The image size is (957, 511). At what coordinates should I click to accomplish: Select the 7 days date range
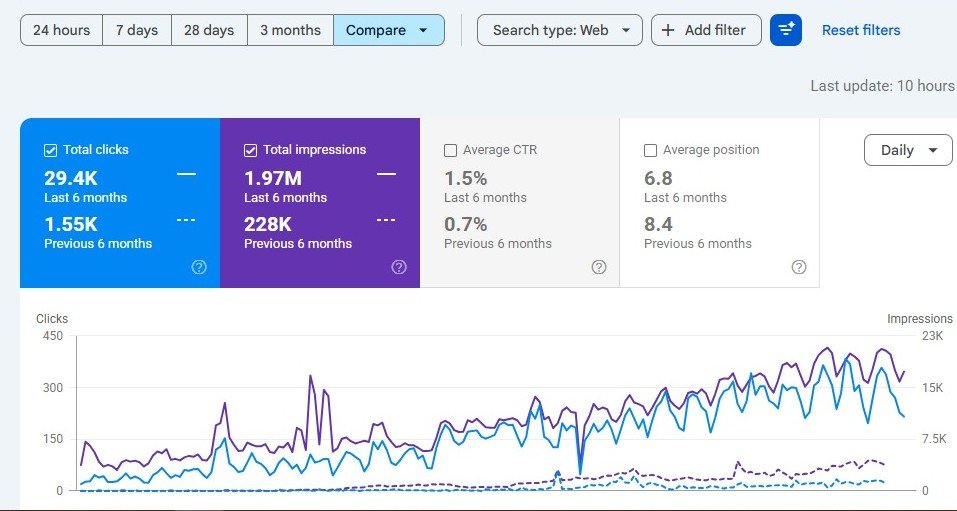(x=137, y=30)
